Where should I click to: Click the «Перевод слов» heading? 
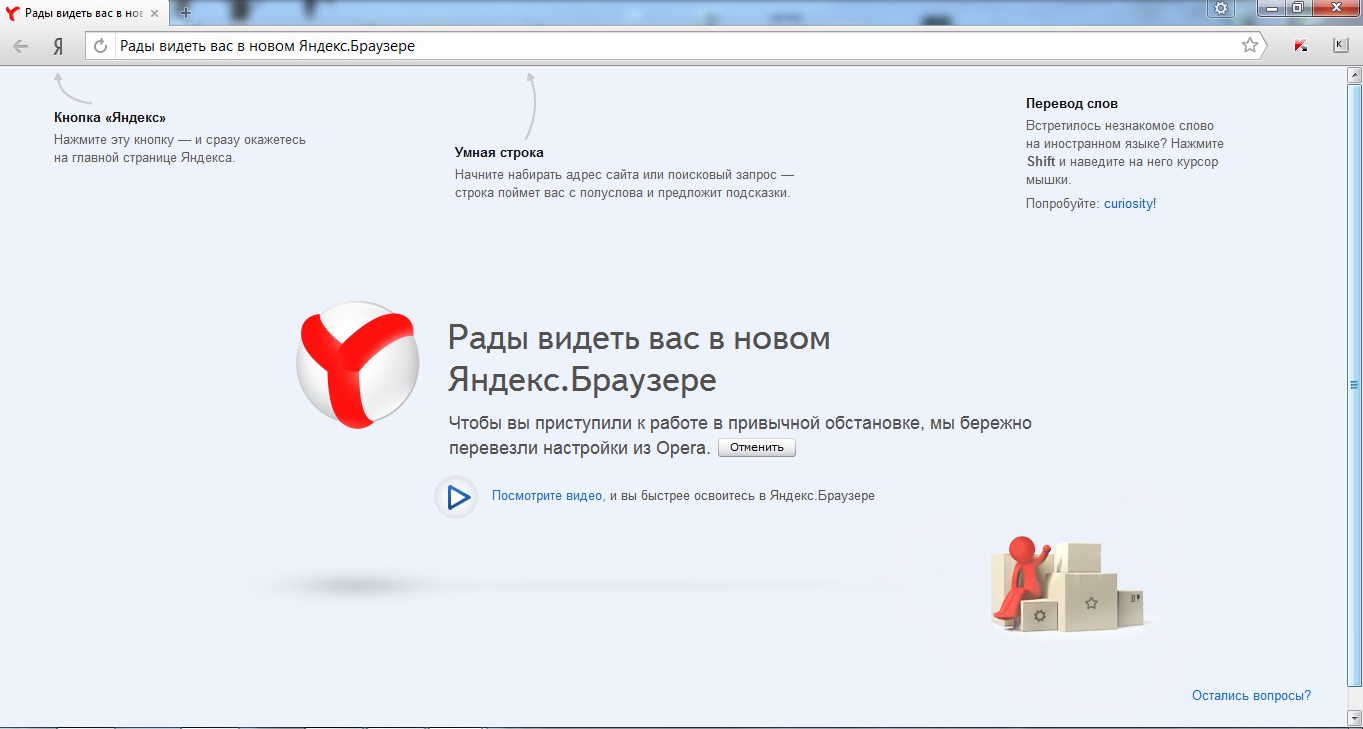[x=1072, y=103]
